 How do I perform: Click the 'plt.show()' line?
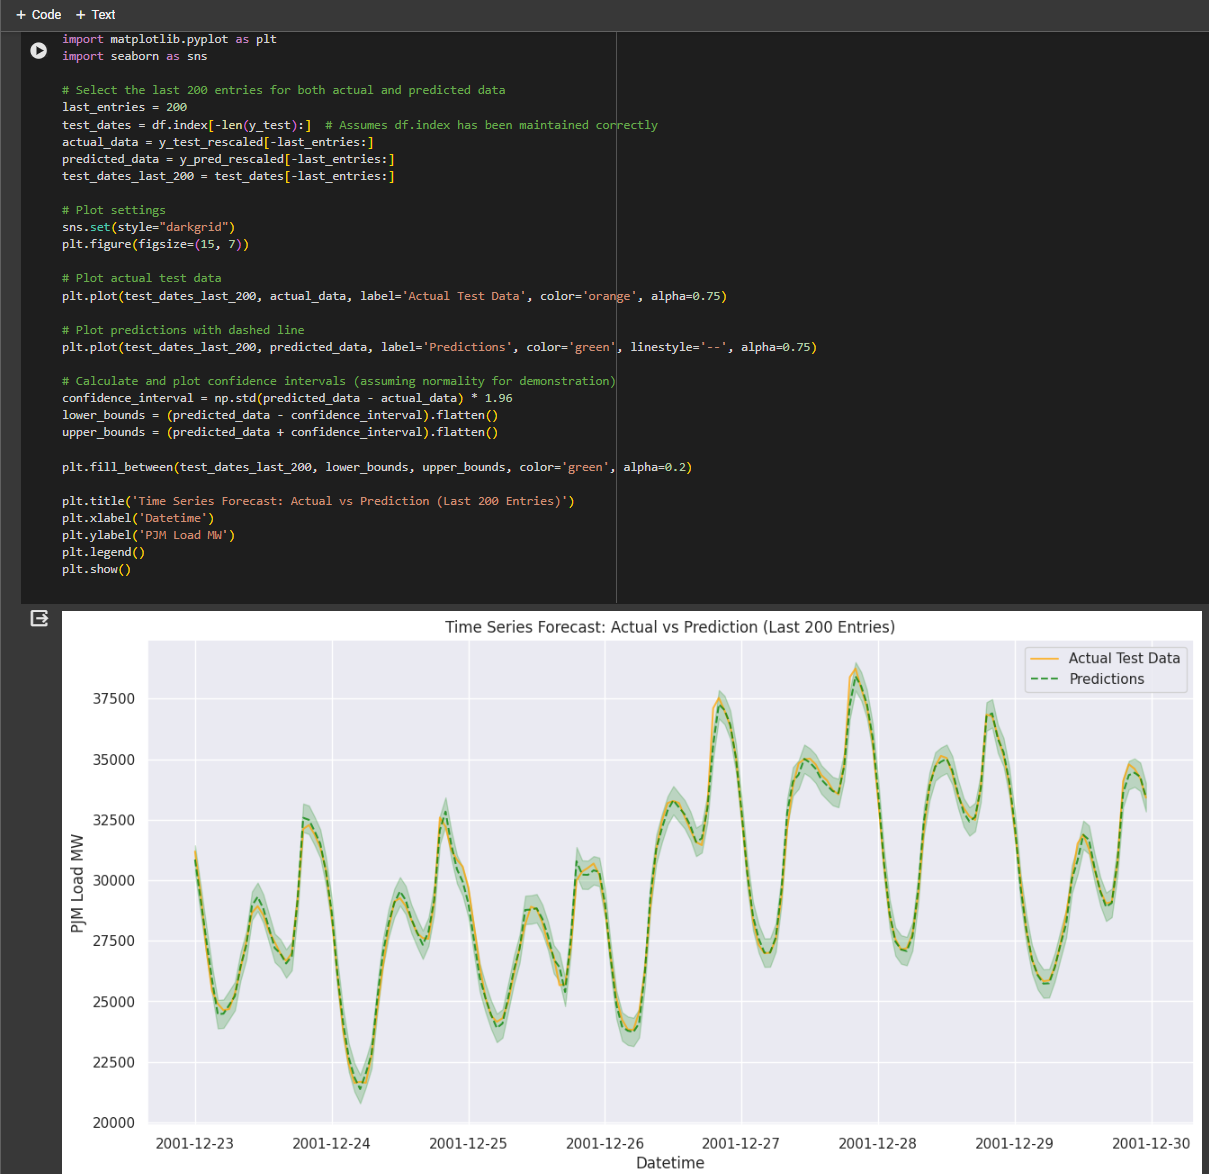[x=96, y=569]
